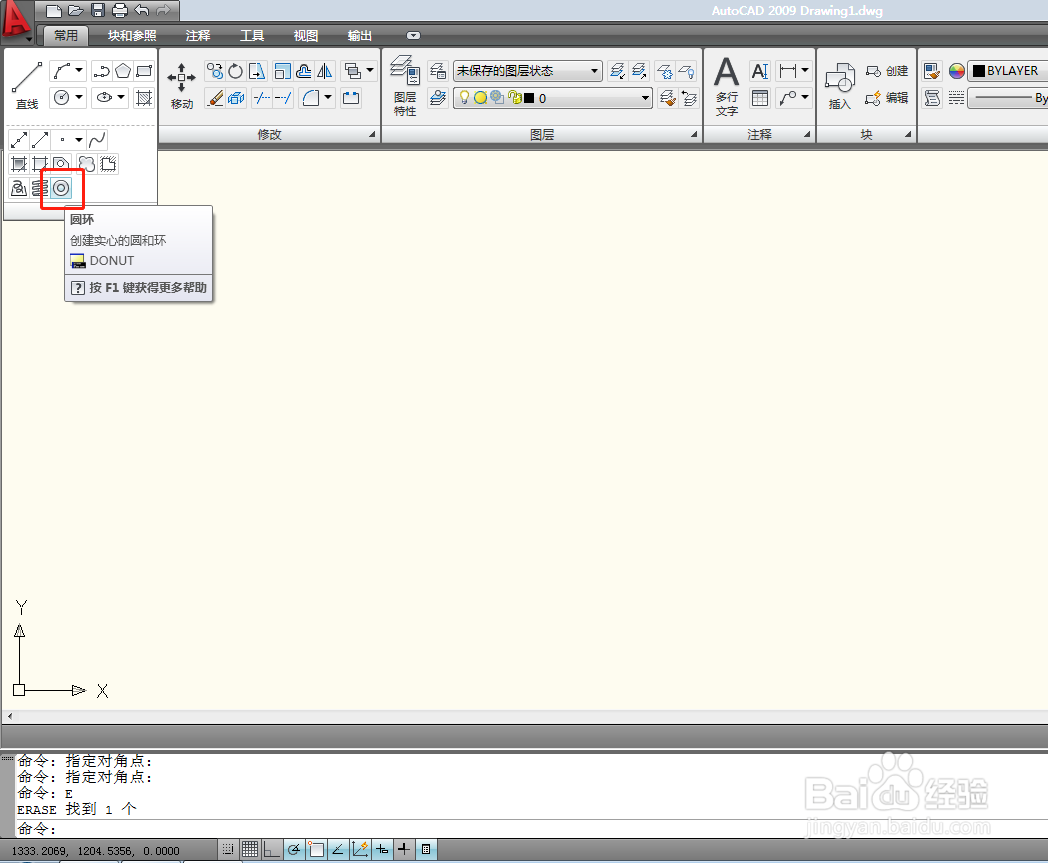Click the 创建 block button

point(887,71)
